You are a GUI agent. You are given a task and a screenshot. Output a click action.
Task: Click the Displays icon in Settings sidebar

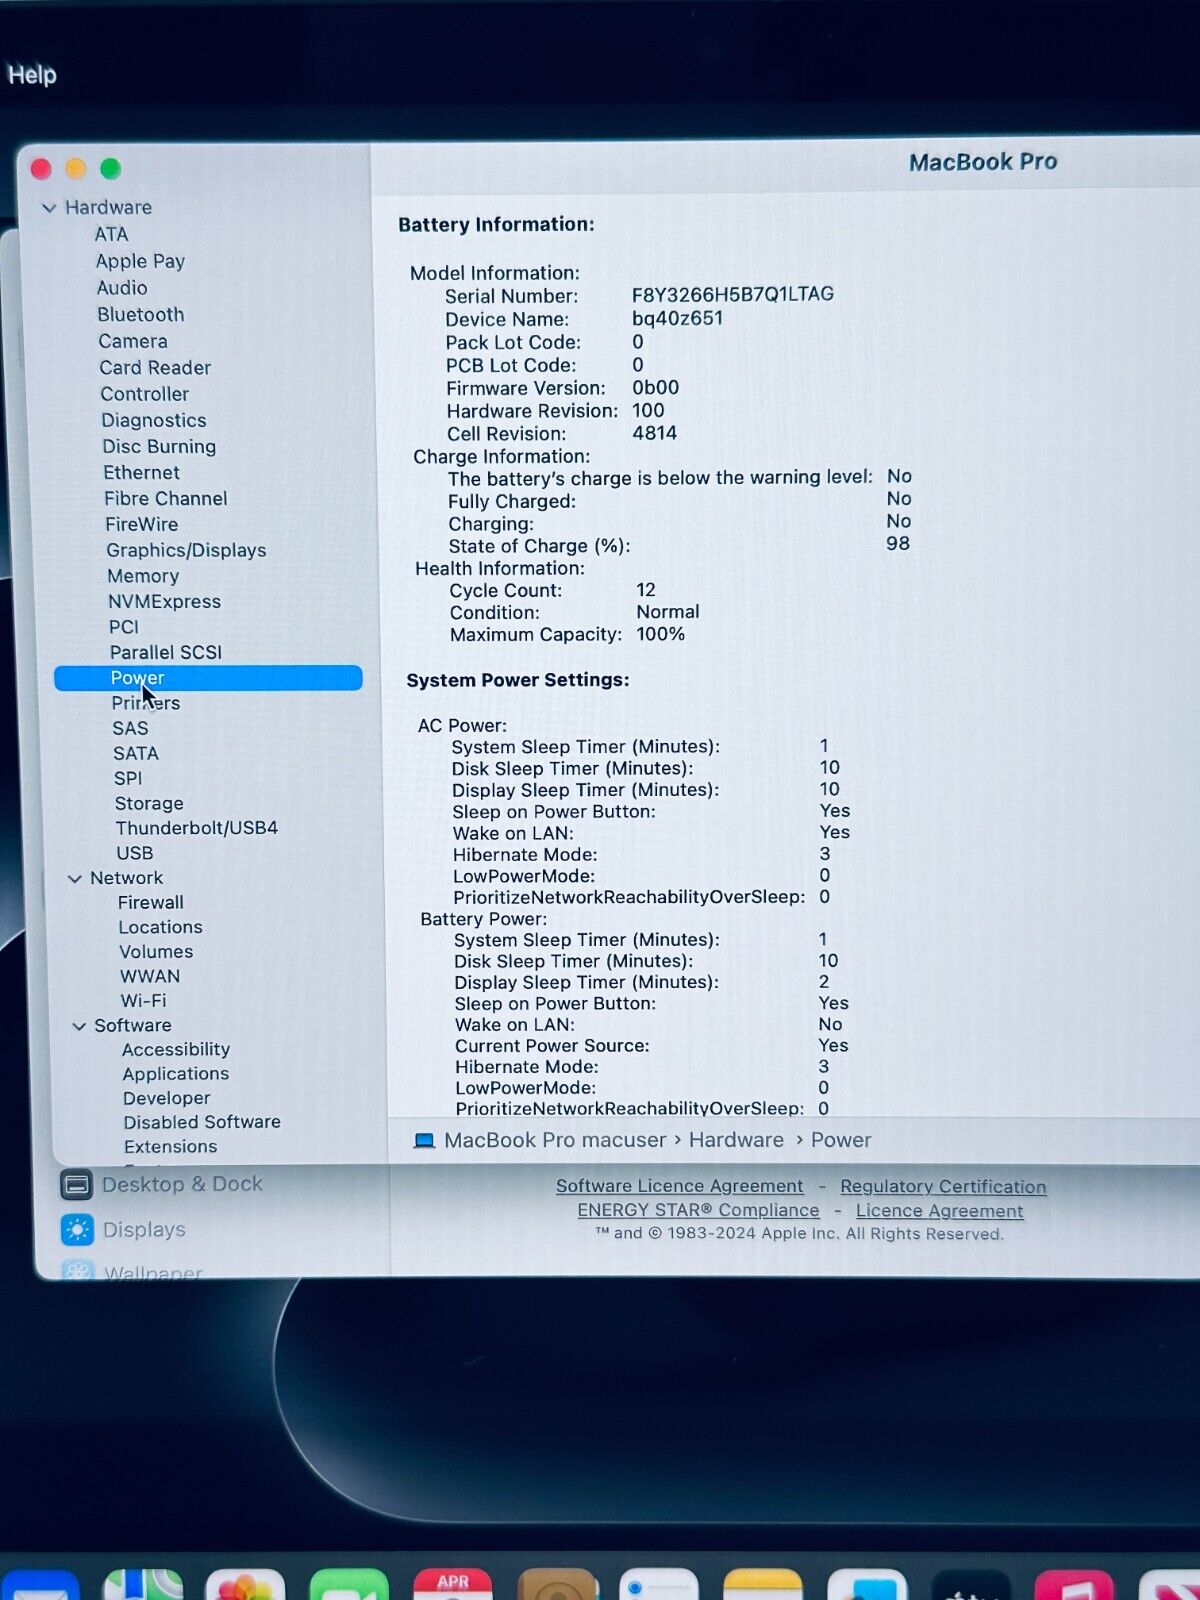77,1230
